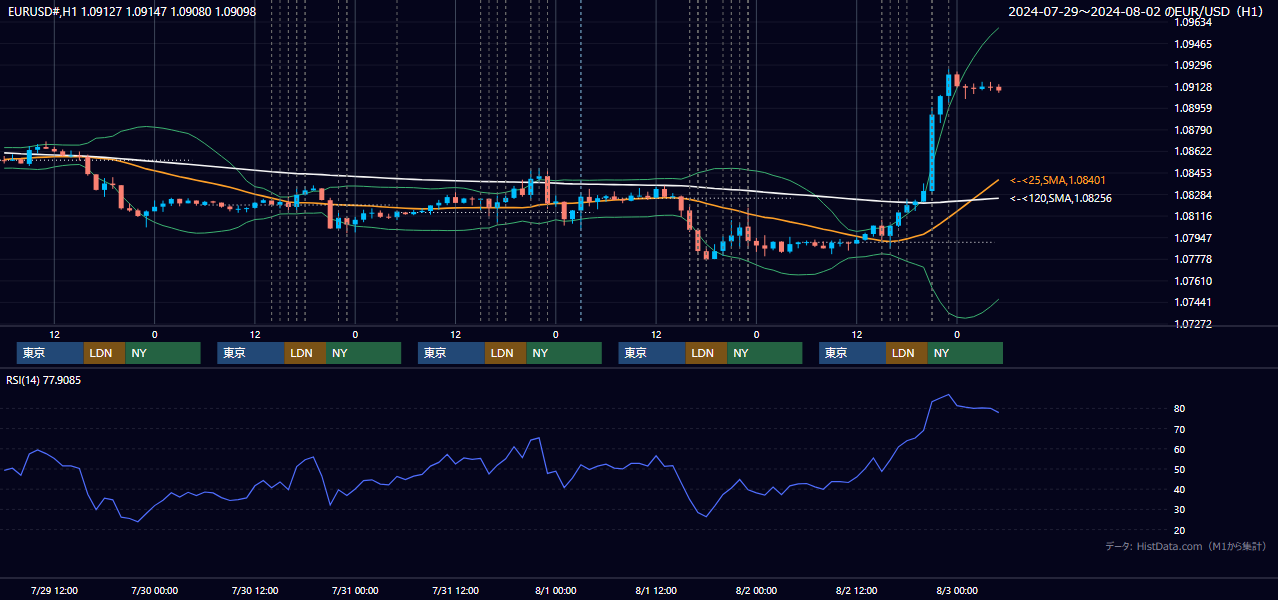Click the 8/2 12:00 date label
Screen dimensions: 1278x600
[856, 590]
